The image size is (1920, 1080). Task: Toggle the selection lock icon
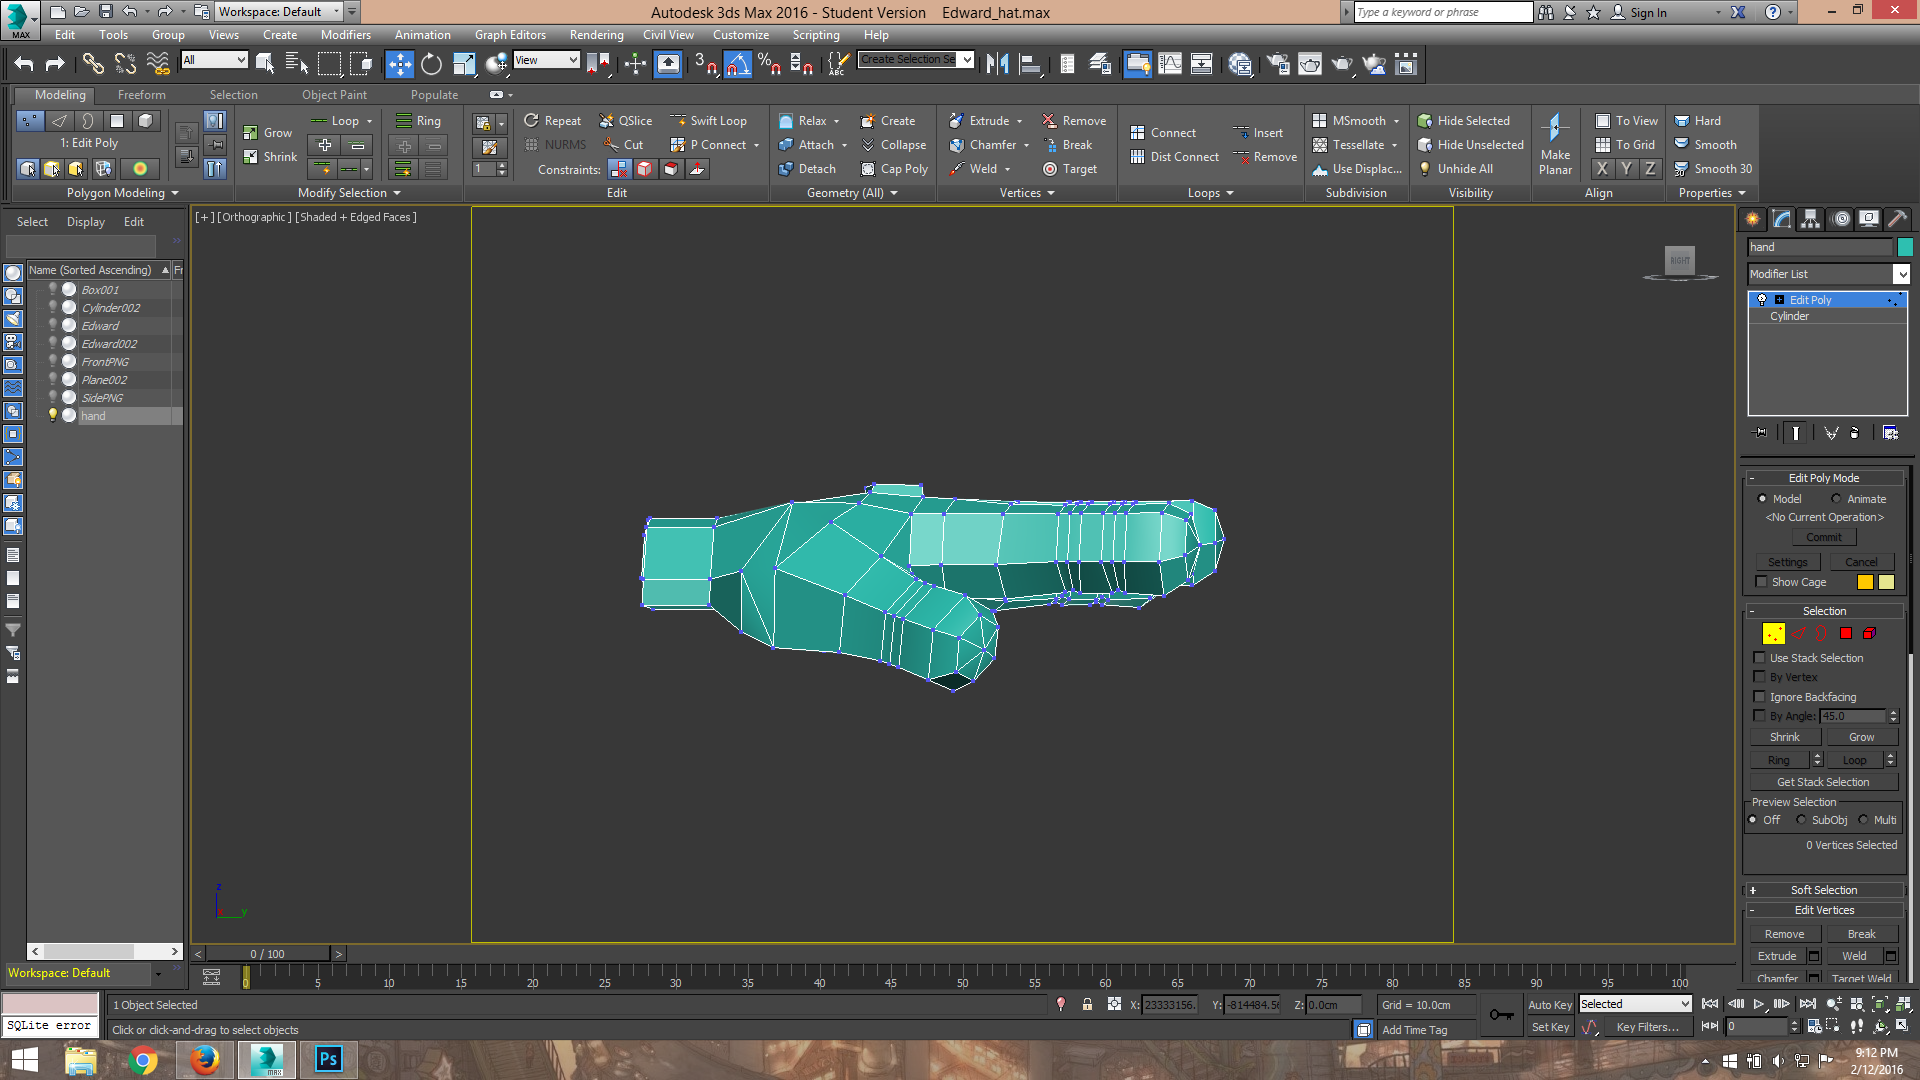coord(1087,1004)
